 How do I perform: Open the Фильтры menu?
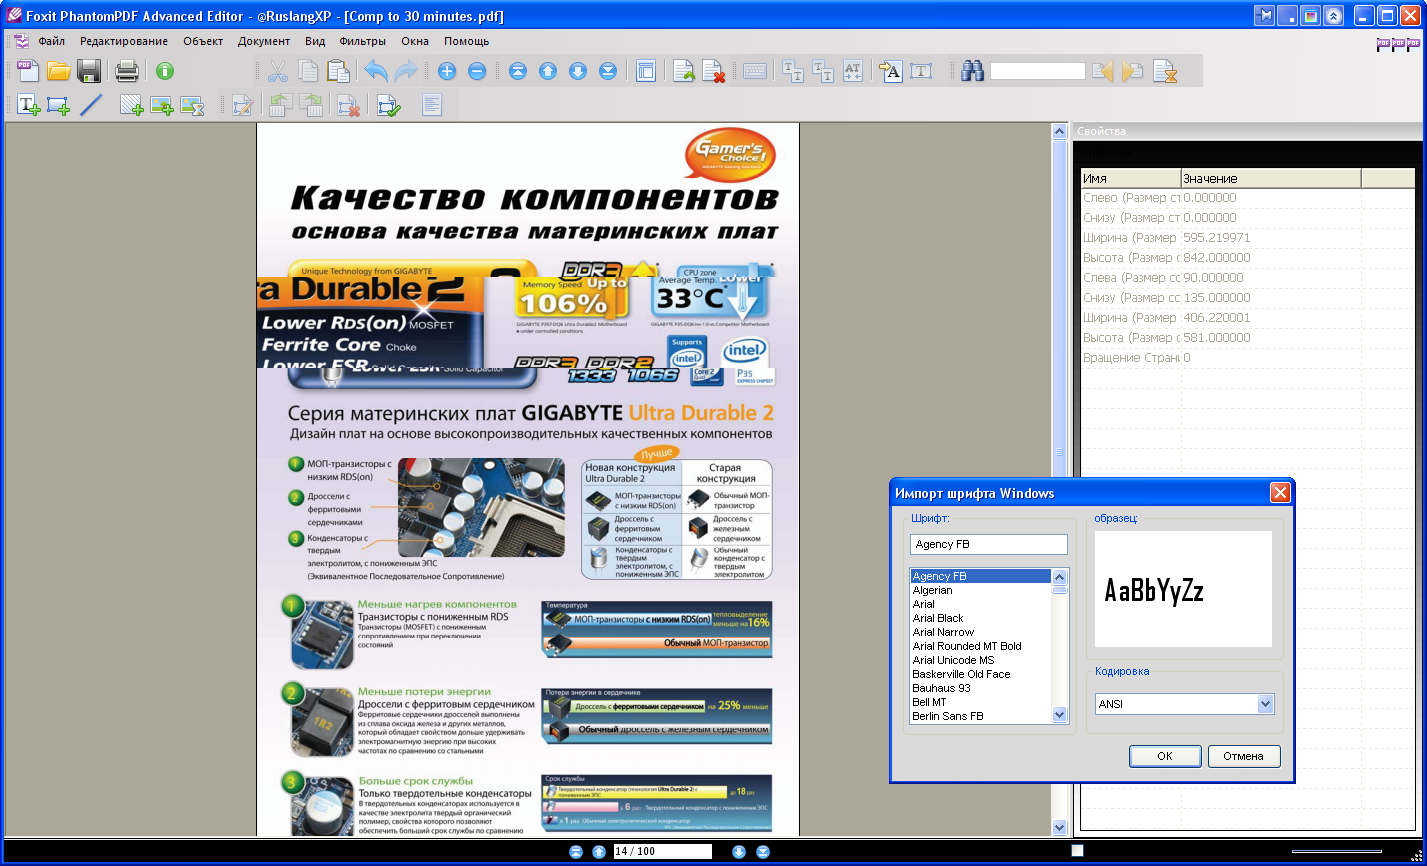[x=362, y=41]
